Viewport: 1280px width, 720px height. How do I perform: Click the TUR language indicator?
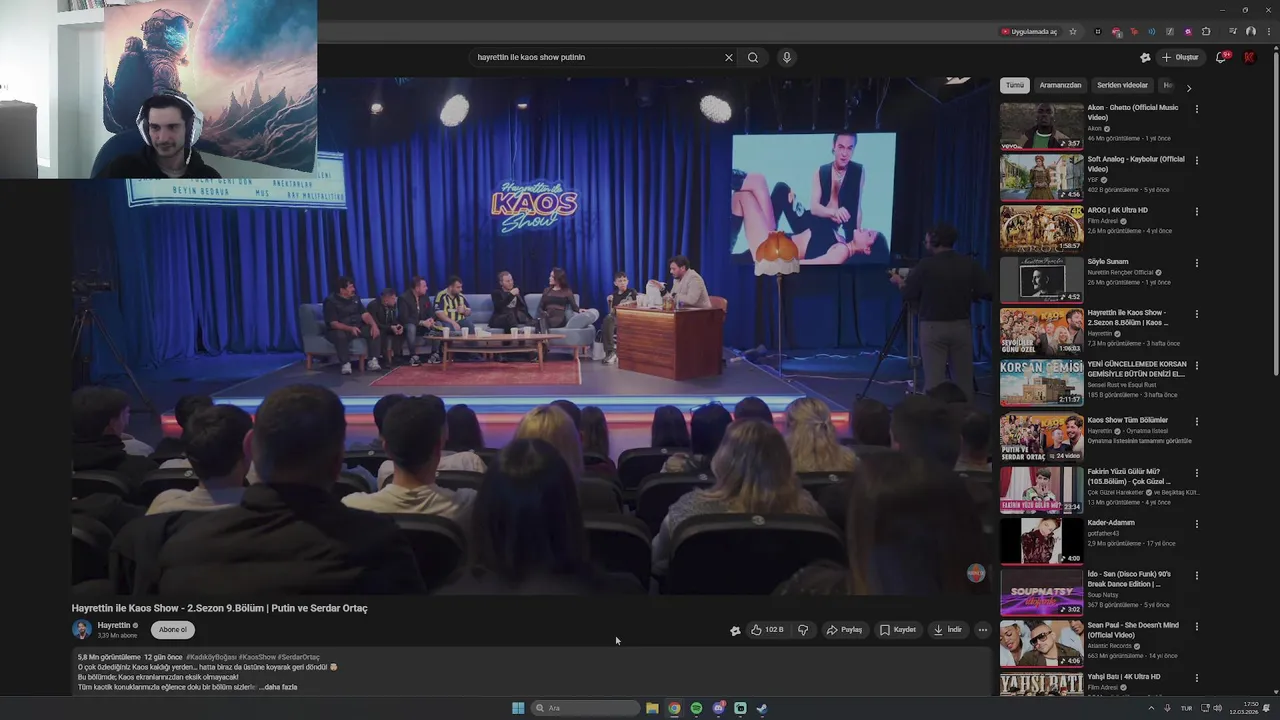pos(1186,708)
